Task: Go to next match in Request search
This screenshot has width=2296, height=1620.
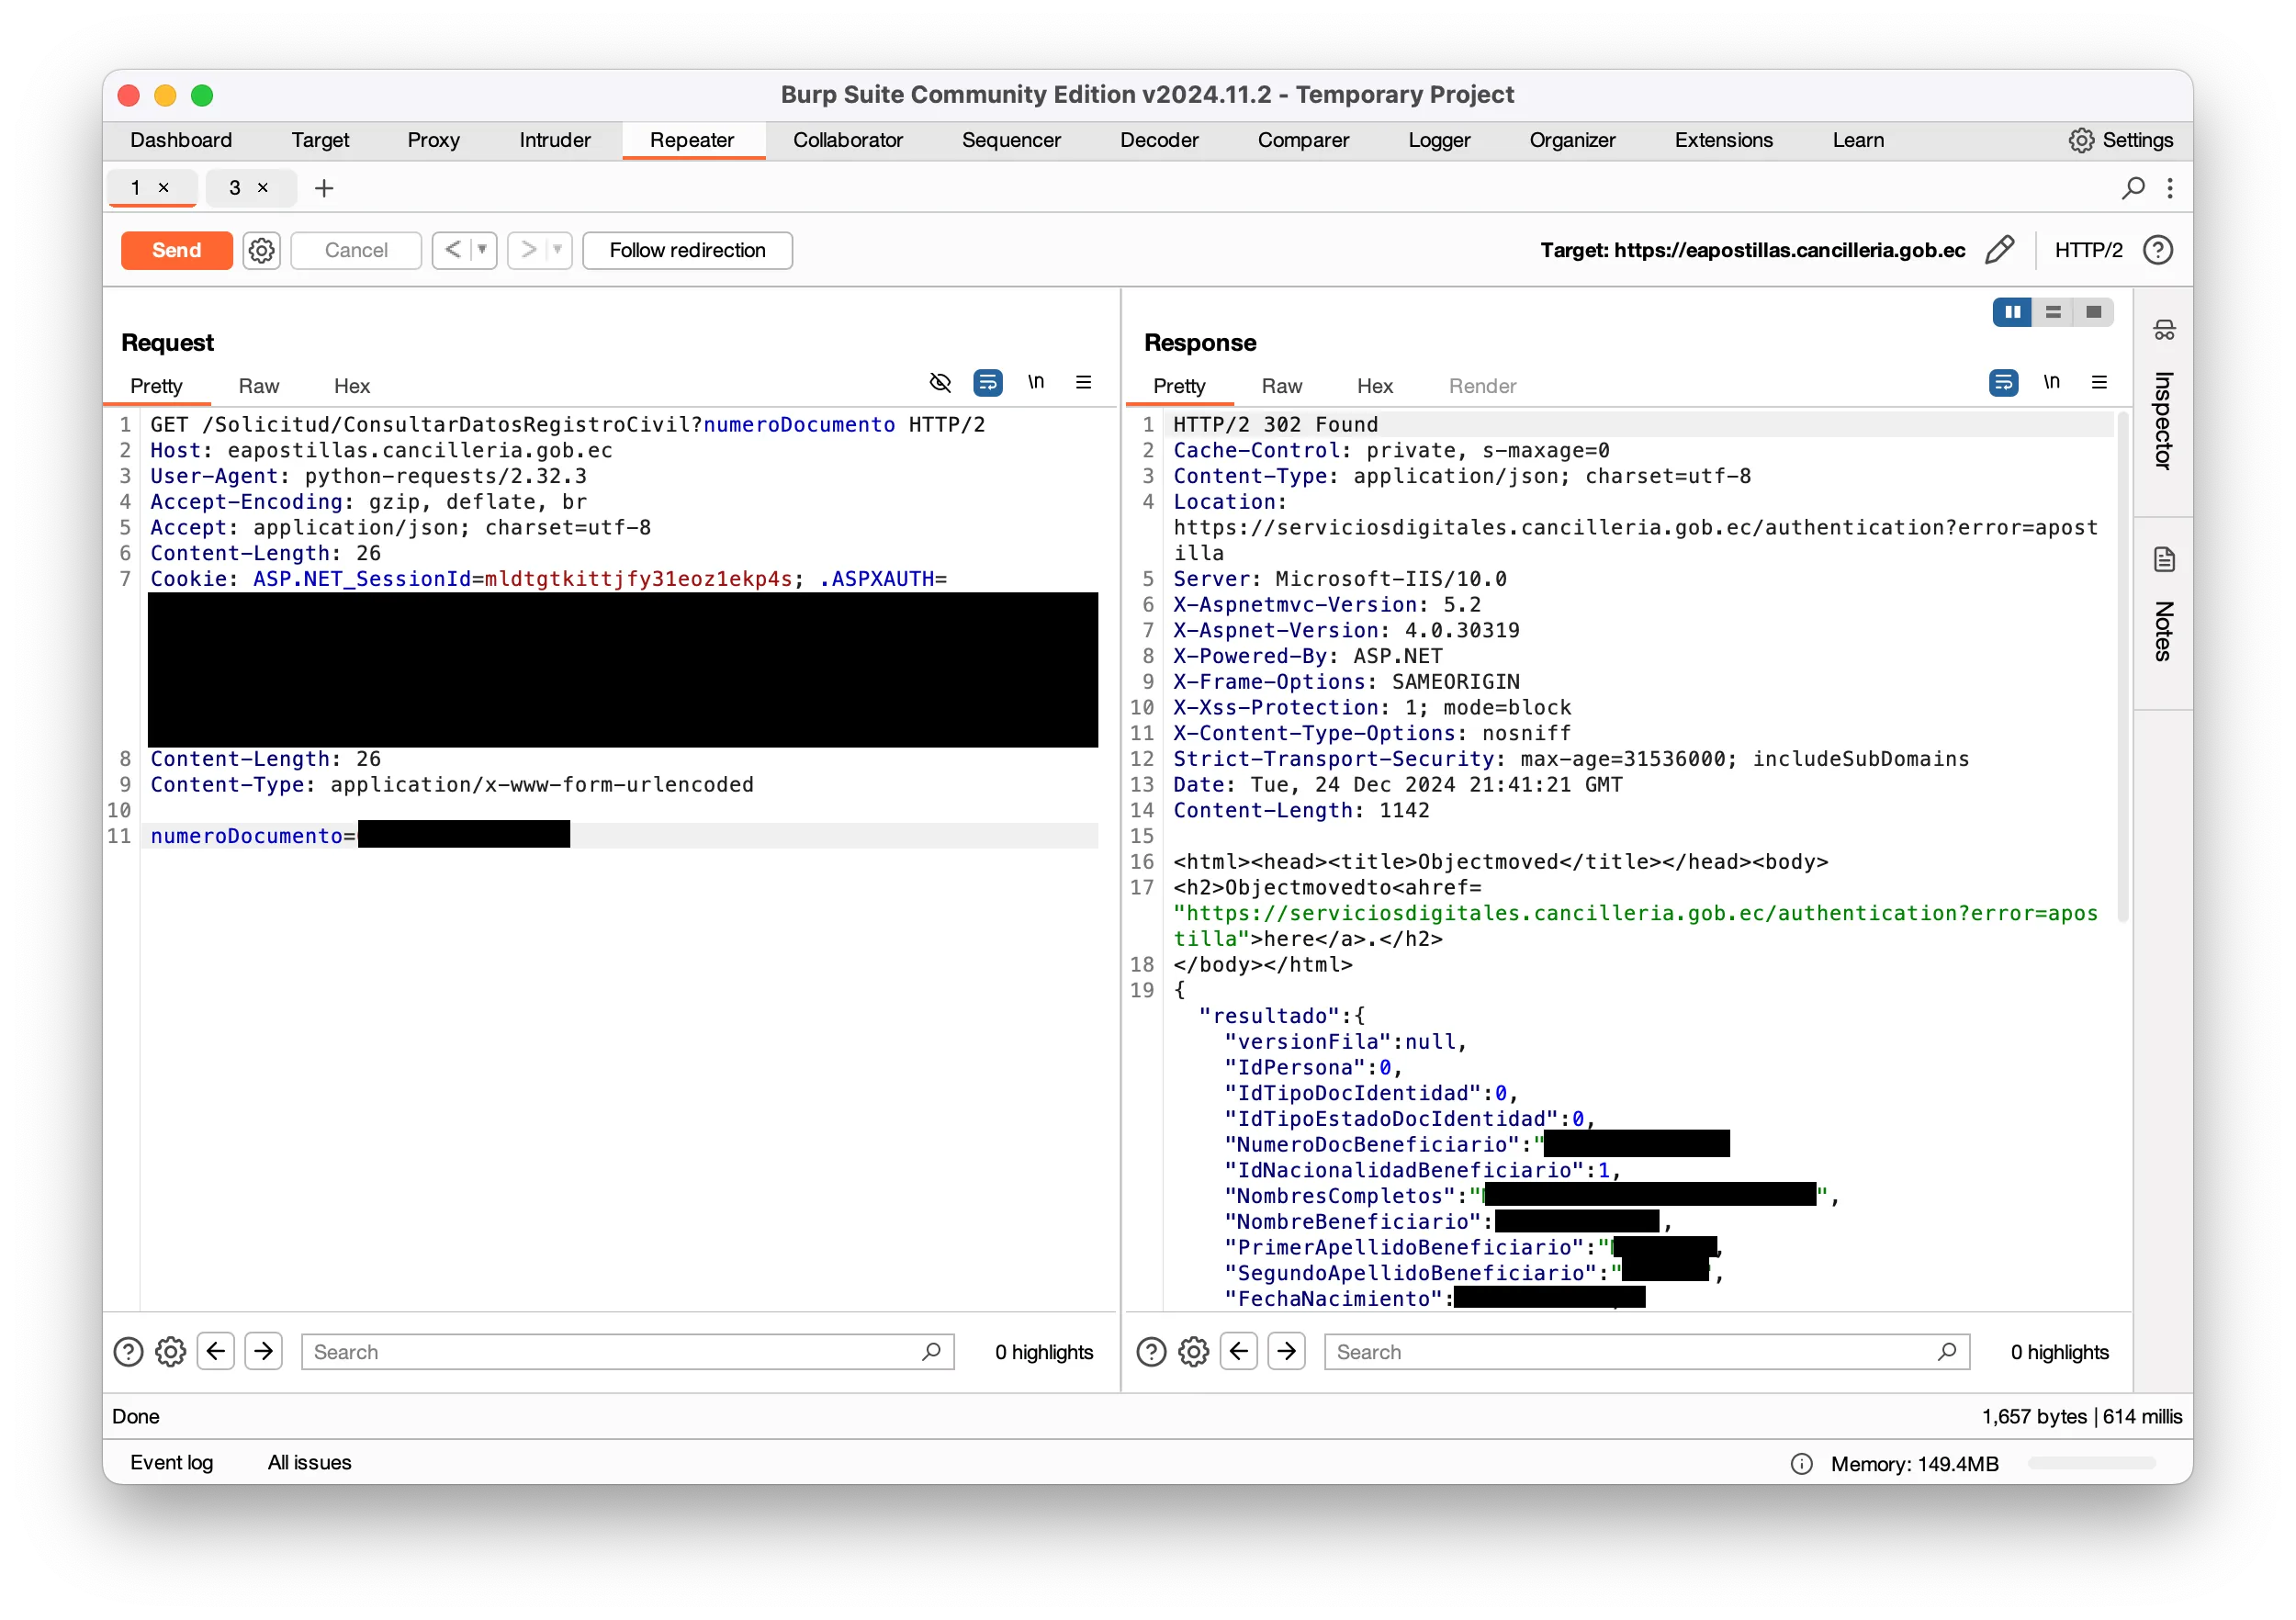Action: point(264,1352)
